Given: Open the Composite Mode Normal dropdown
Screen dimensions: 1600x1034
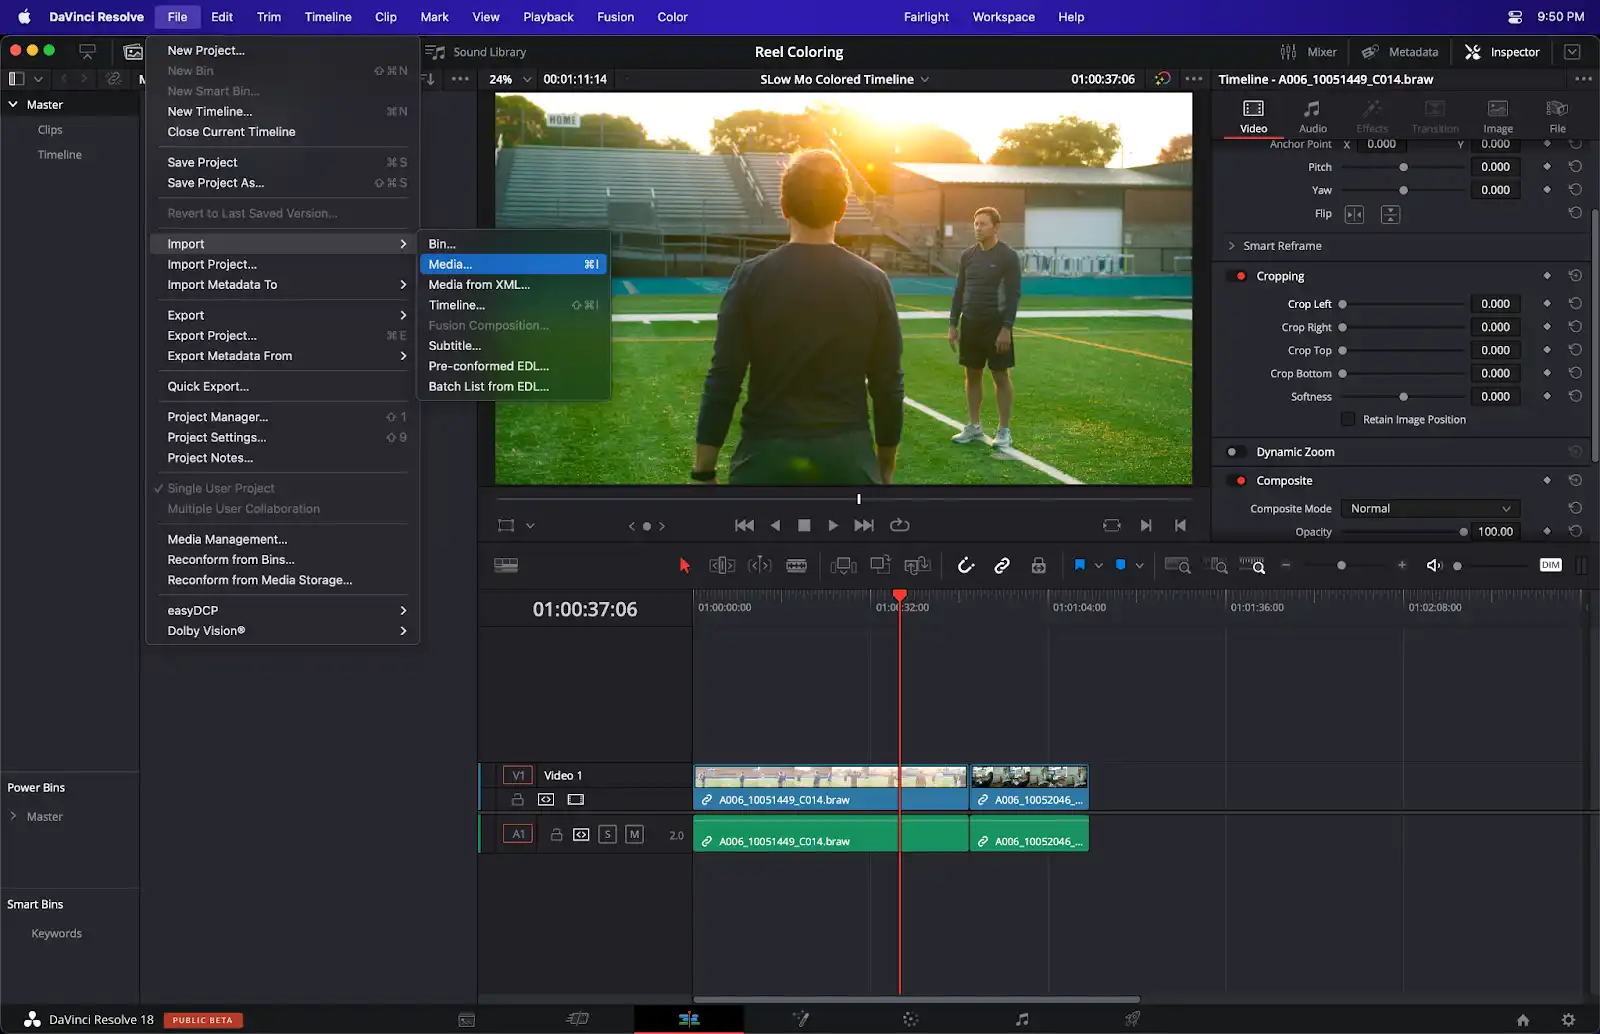Looking at the screenshot, I should coord(1429,509).
